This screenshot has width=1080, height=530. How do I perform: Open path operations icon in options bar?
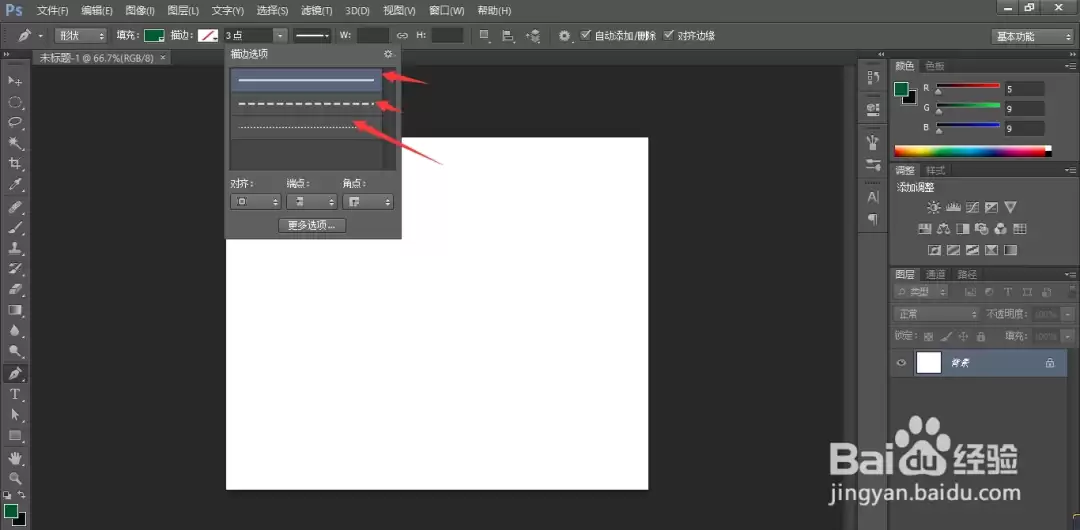(485, 35)
